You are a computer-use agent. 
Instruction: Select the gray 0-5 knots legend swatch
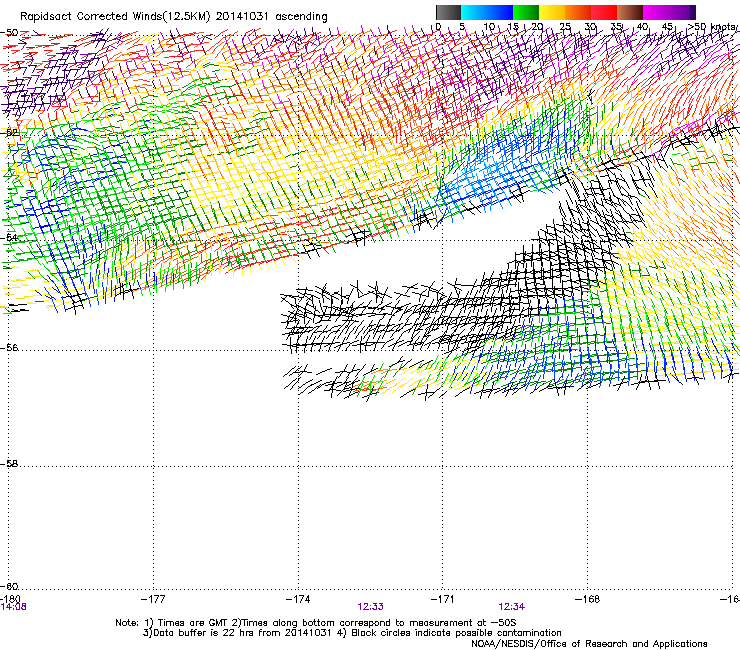(448, 12)
